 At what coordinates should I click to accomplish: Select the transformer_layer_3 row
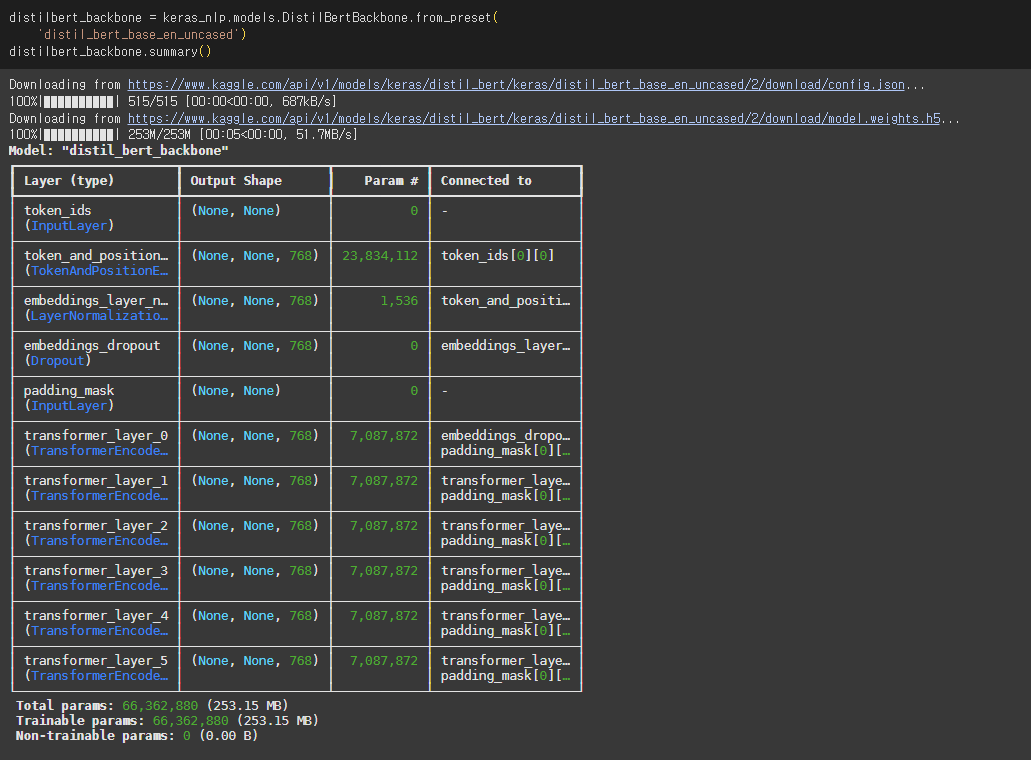pos(297,579)
